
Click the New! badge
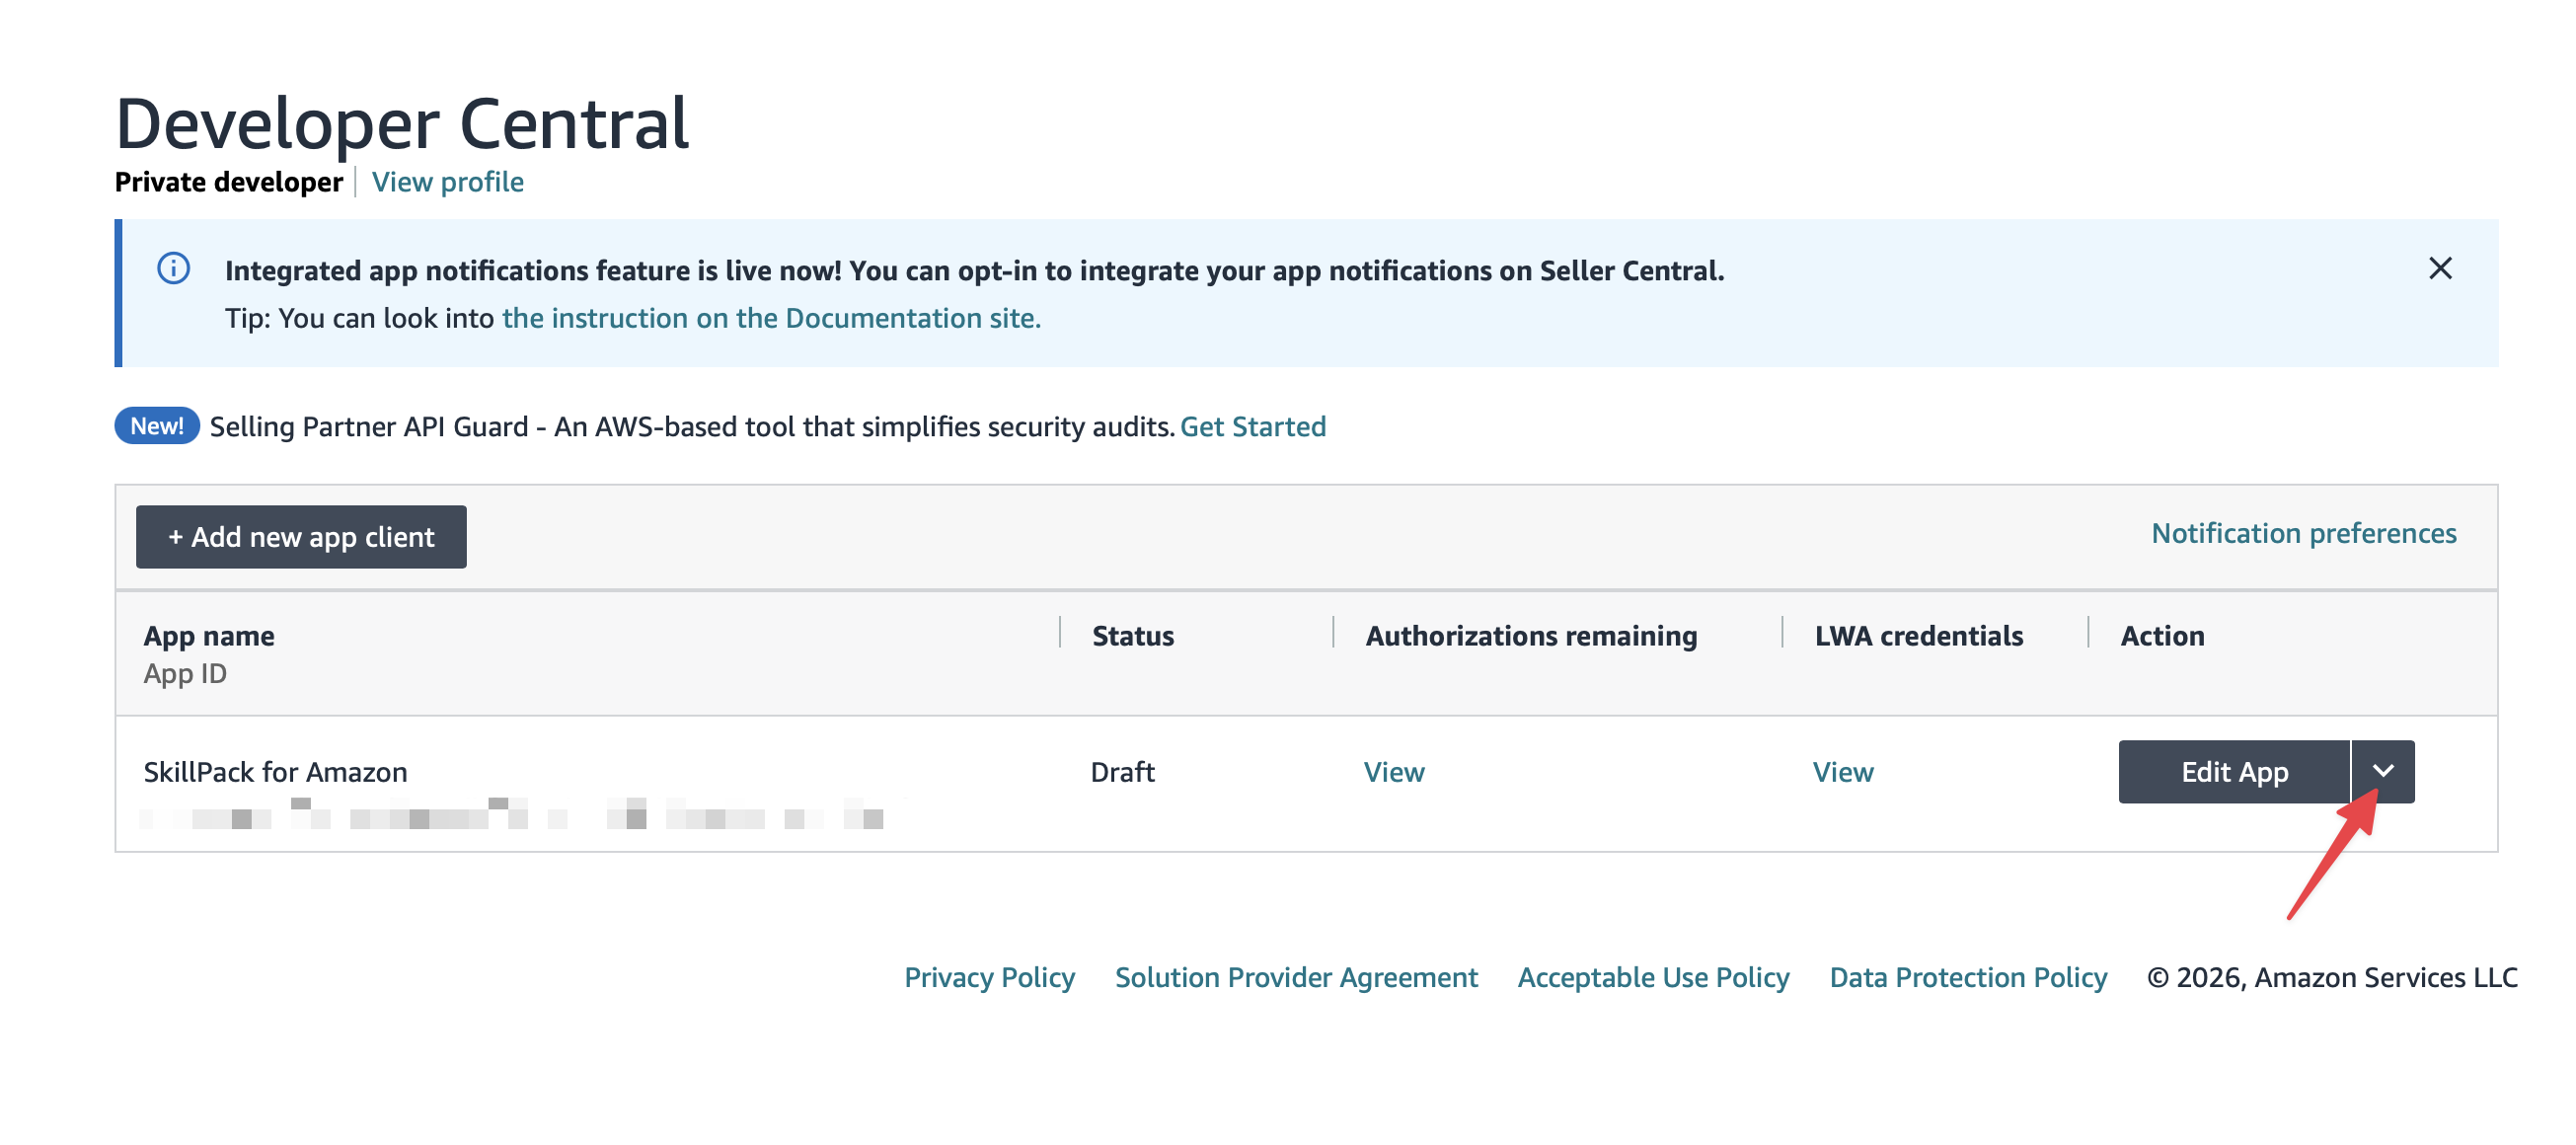[x=157, y=426]
